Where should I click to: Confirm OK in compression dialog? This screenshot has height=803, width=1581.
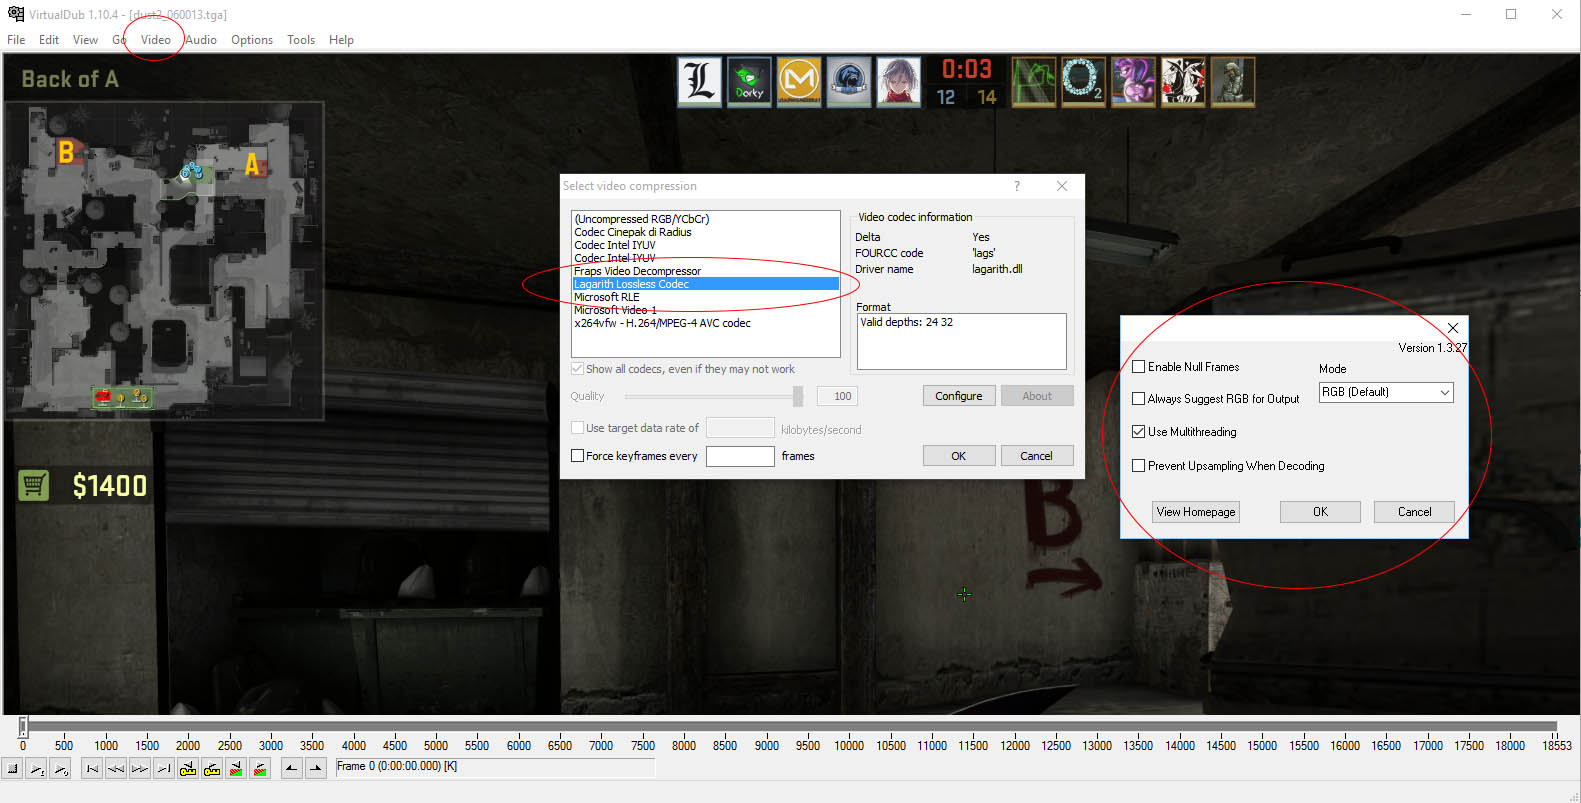pos(959,456)
